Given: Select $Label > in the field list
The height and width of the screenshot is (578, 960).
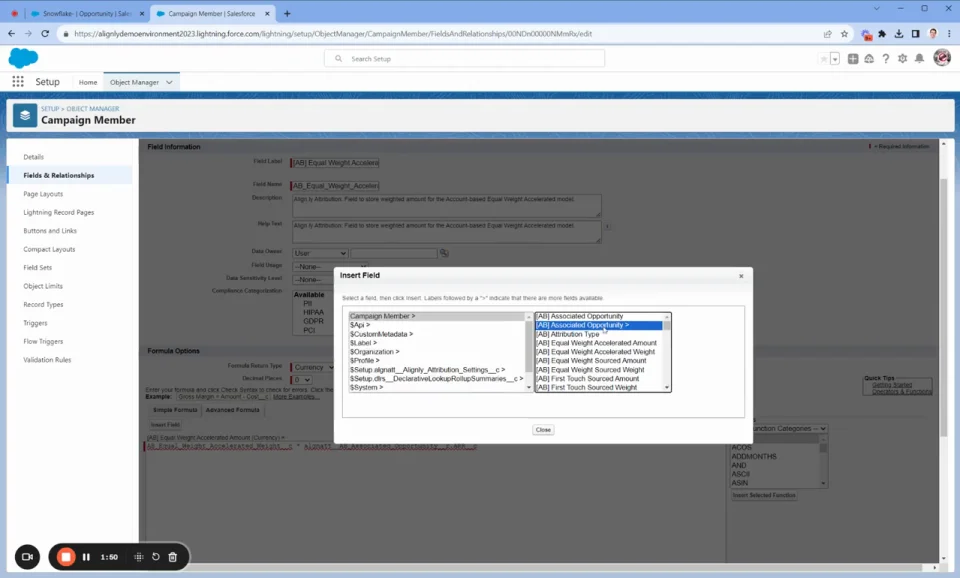Looking at the screenshot, I should tap(437, 343).
